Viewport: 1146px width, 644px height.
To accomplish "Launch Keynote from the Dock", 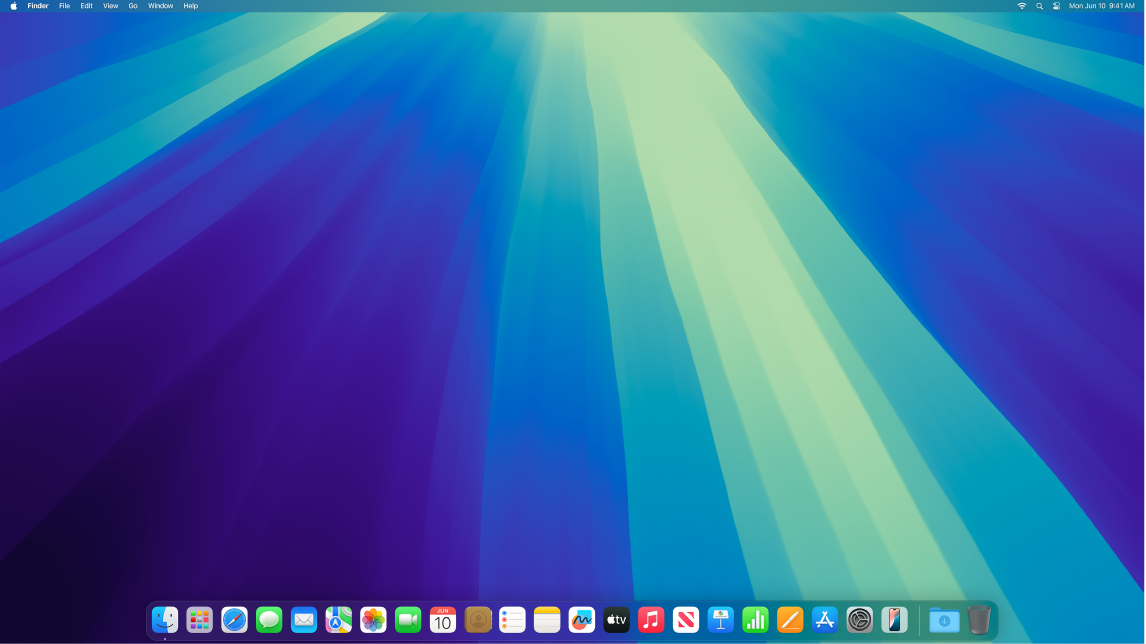I will click(721, 620).
